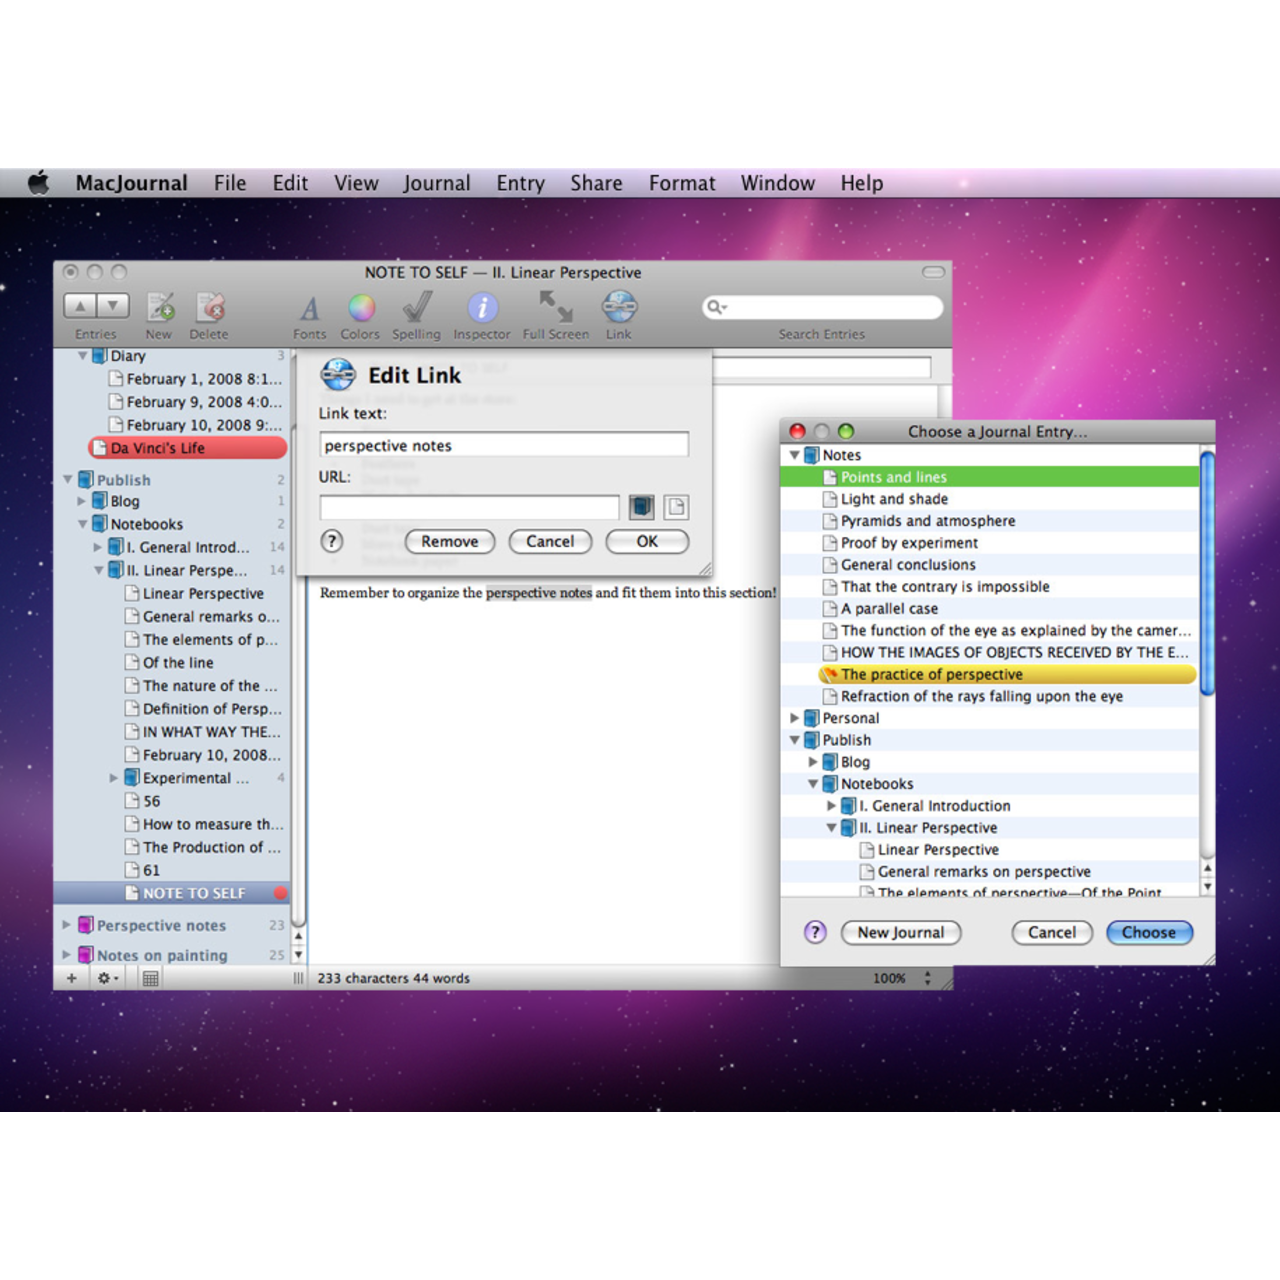Enter Full Screen mode
This screenshot has width=1280, height=1280.
556,308
